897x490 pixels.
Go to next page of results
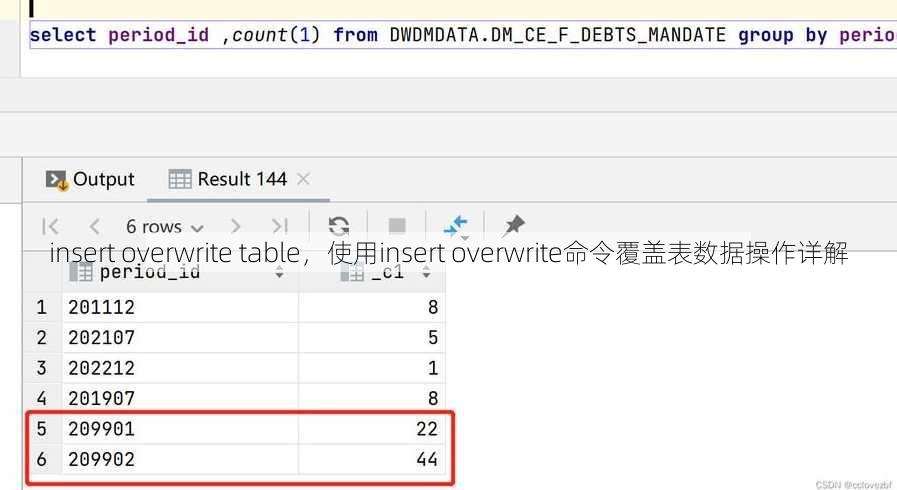coord(235,226)
